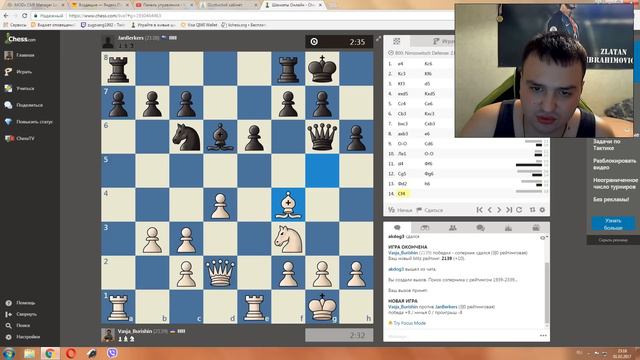Click the circular refresh arrow under moves
Image resolution: width=640 pixels, height=360 pixels.
(x=519, y=210)
